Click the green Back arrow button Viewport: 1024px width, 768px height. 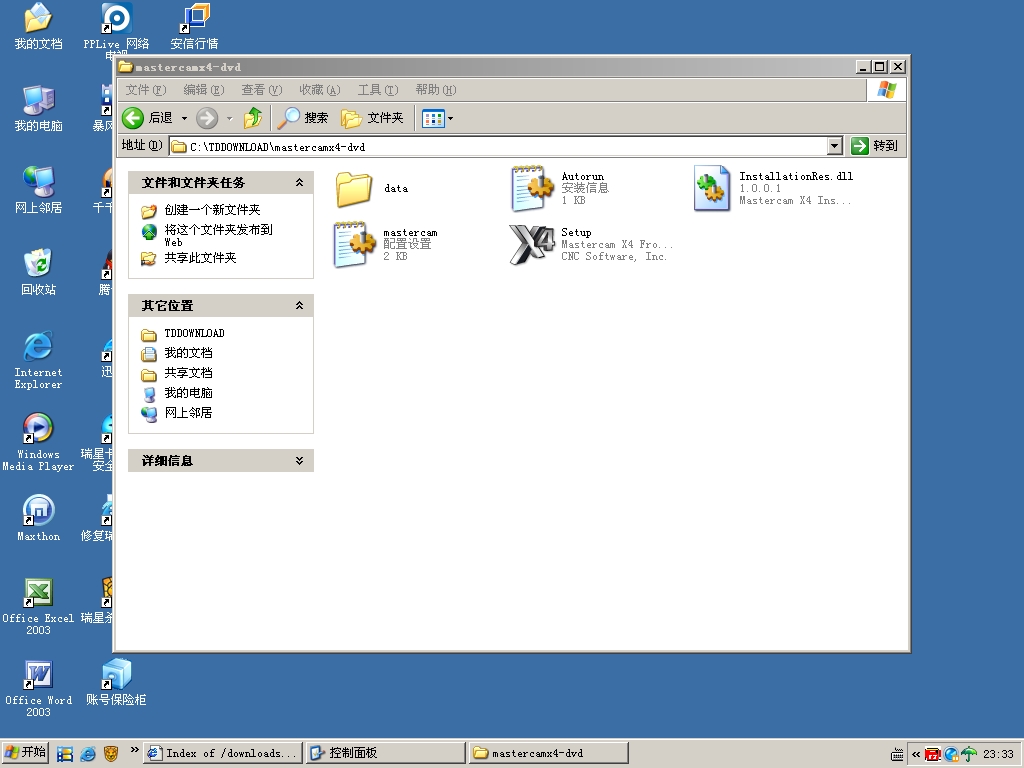point(133,118)
